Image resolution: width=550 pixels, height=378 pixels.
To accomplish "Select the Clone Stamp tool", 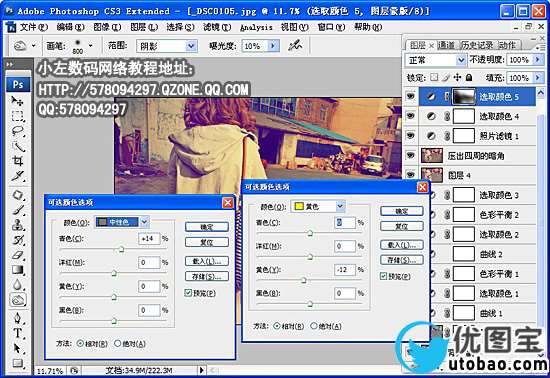I will (17, 225).
